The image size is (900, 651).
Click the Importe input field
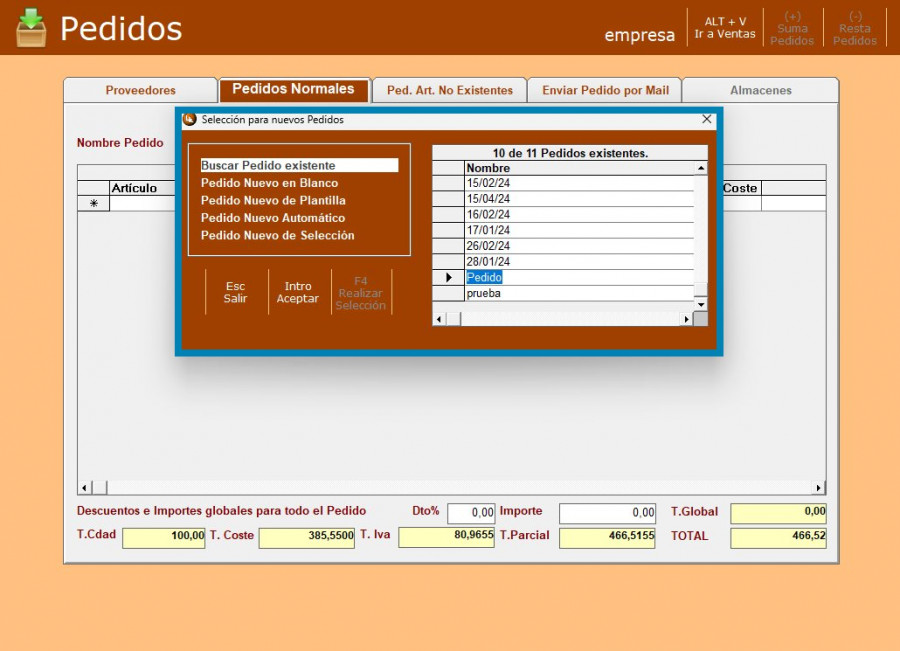[607, 513]
